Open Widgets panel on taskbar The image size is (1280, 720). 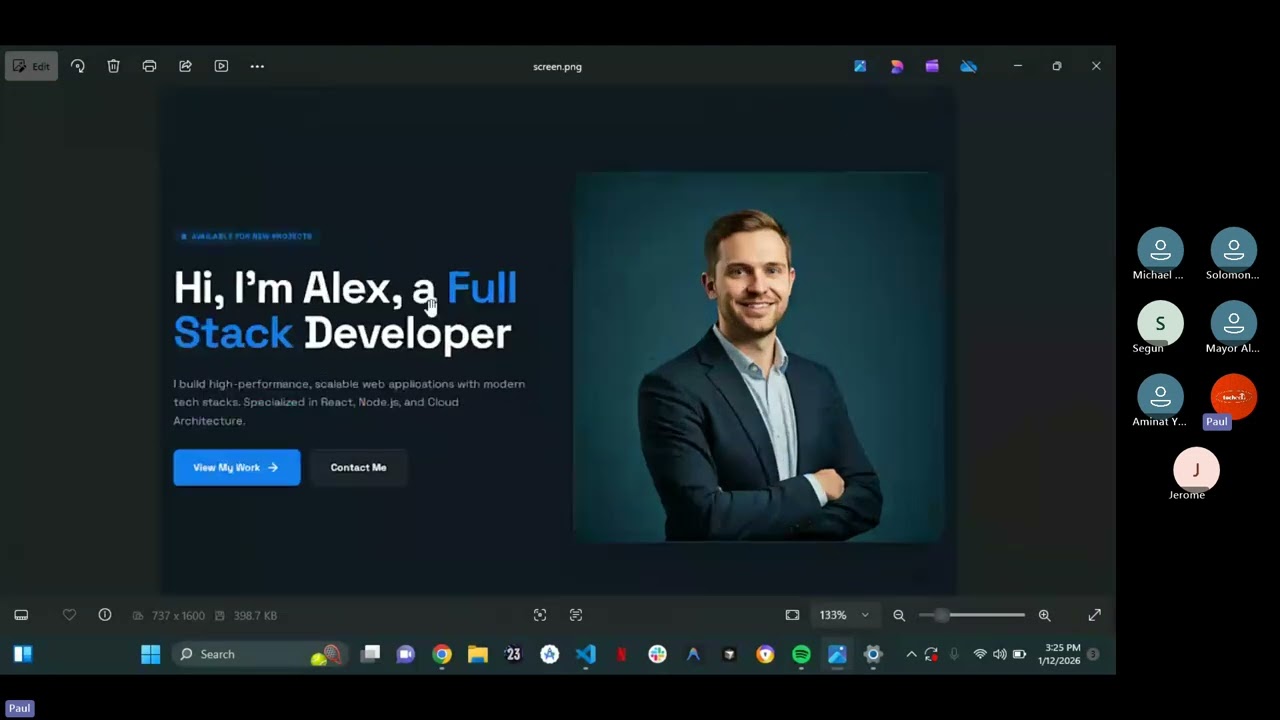coord(22,654)
